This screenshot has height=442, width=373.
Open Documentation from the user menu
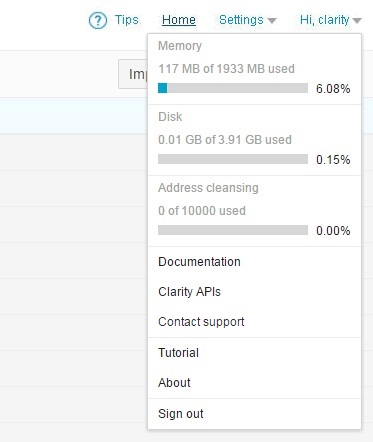tap(199, 262)
